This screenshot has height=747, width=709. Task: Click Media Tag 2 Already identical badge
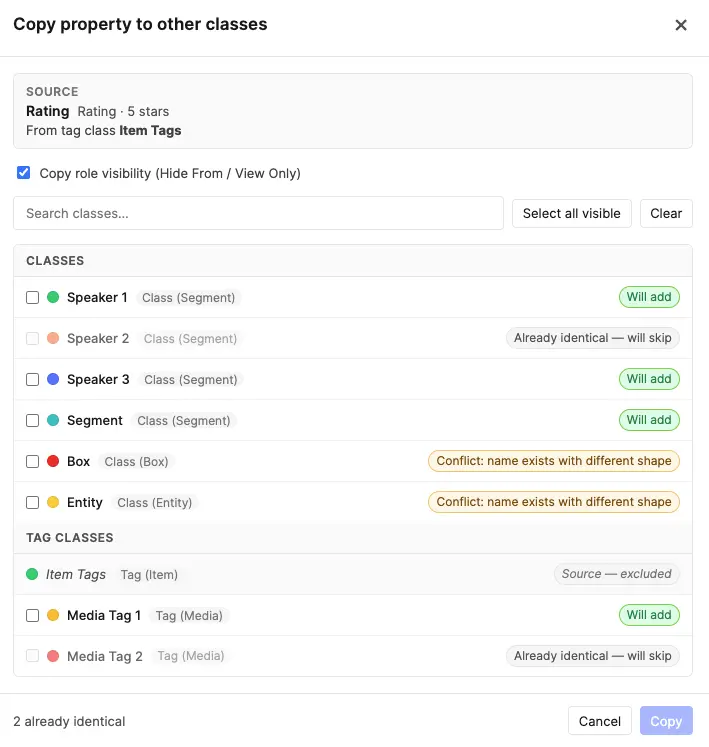(593, 656)
